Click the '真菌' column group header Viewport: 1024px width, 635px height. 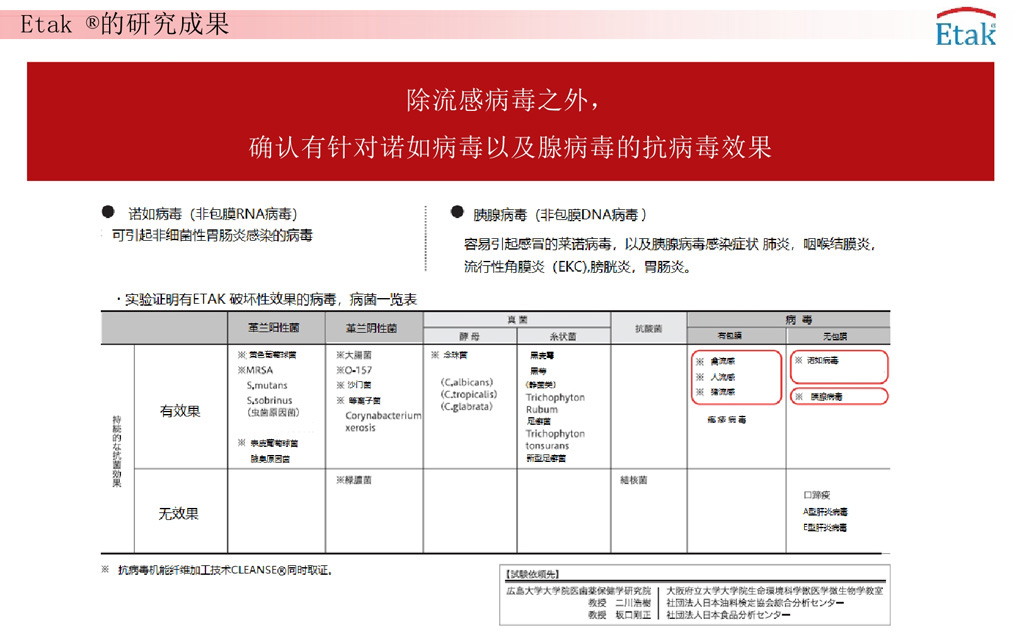pos(517,319)
